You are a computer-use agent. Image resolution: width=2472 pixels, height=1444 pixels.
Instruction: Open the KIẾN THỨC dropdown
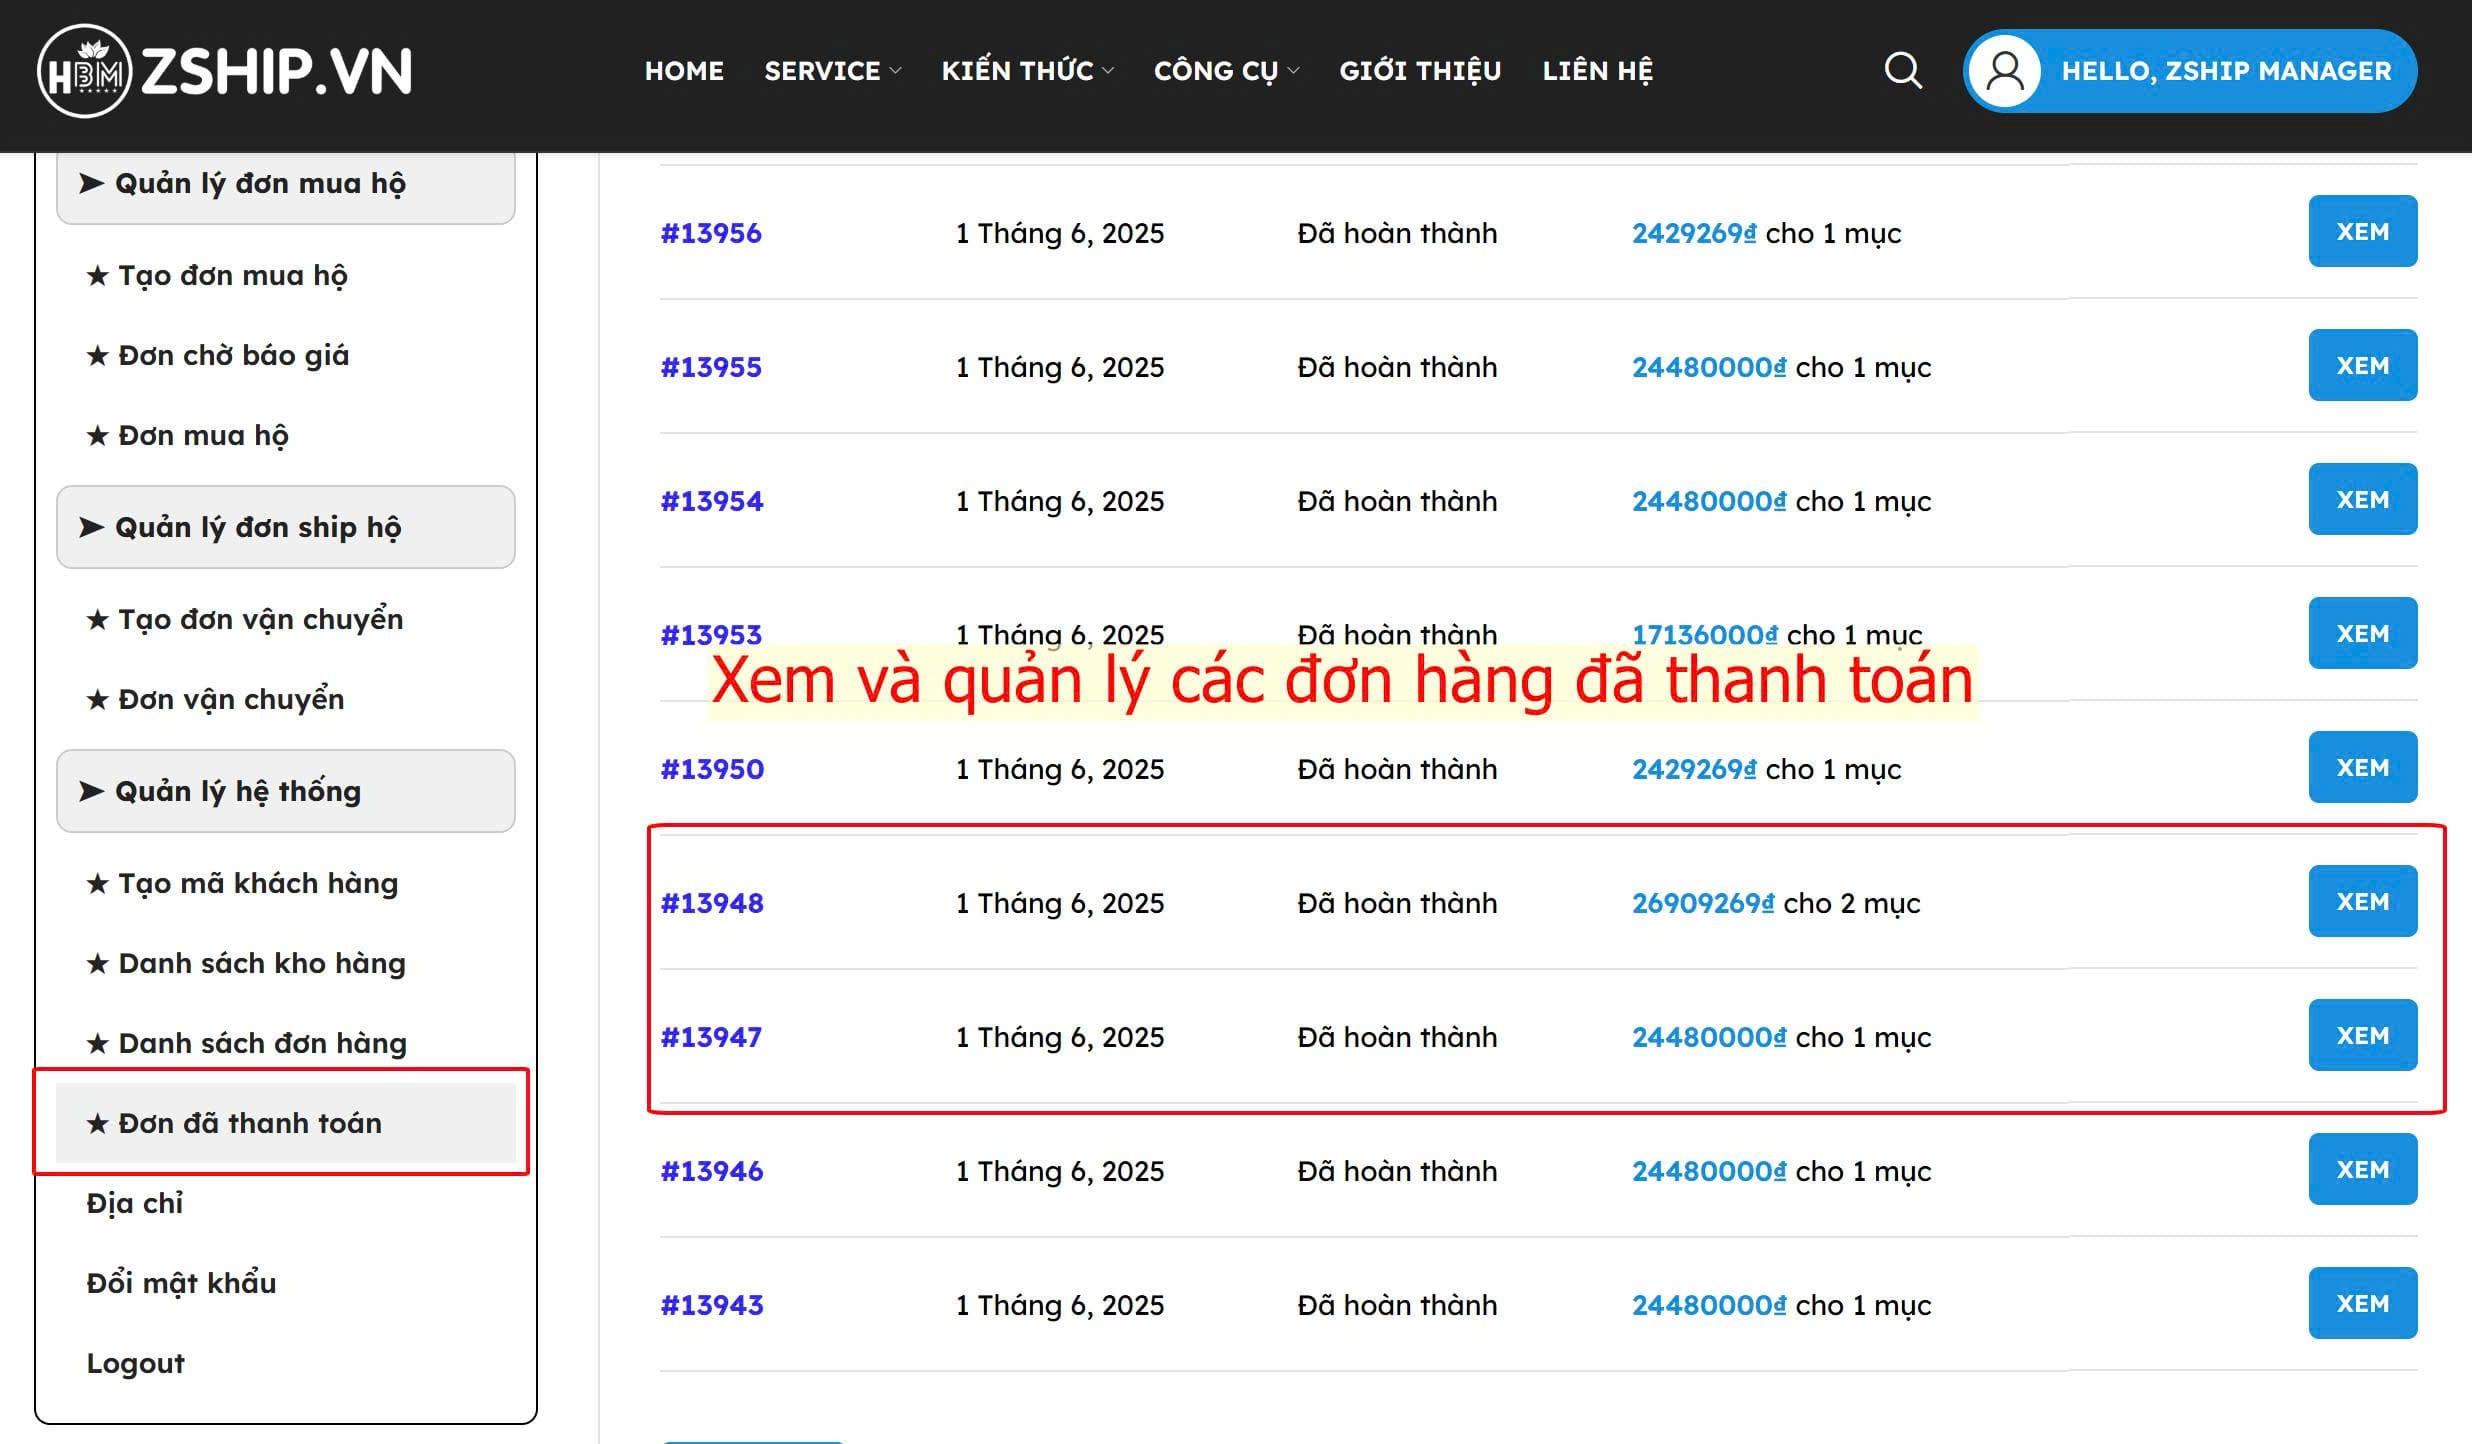pos(1026,71)
